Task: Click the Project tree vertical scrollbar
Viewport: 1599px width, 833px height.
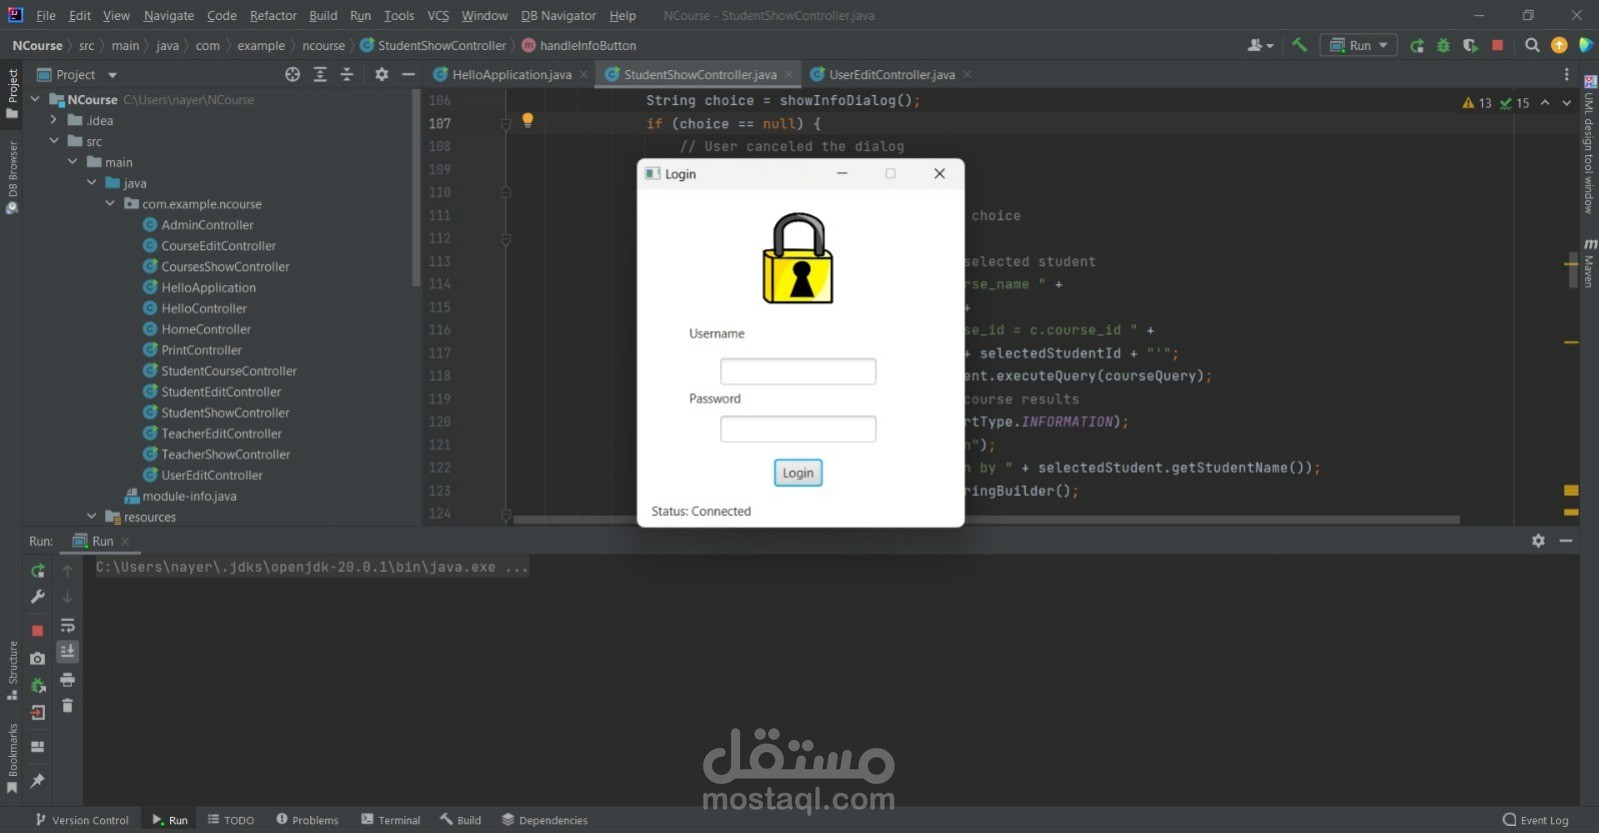Action: pos(416,188)
